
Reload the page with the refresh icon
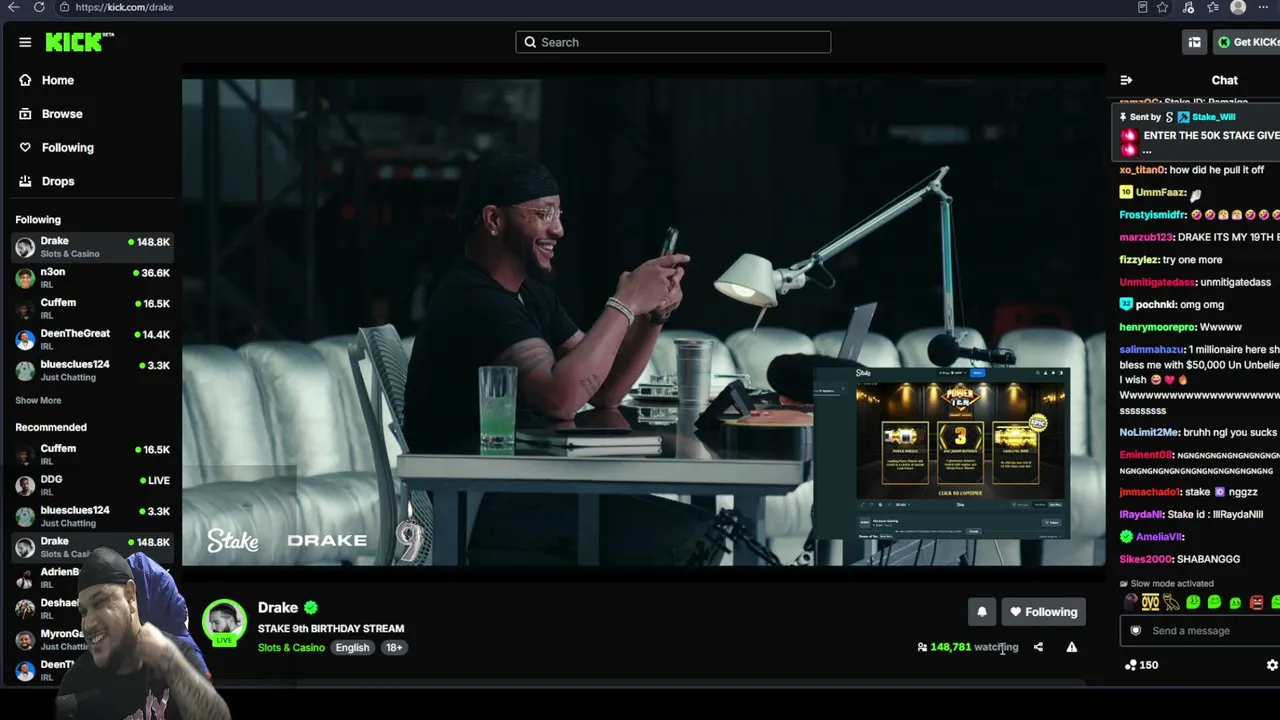[x=39, y=7]
